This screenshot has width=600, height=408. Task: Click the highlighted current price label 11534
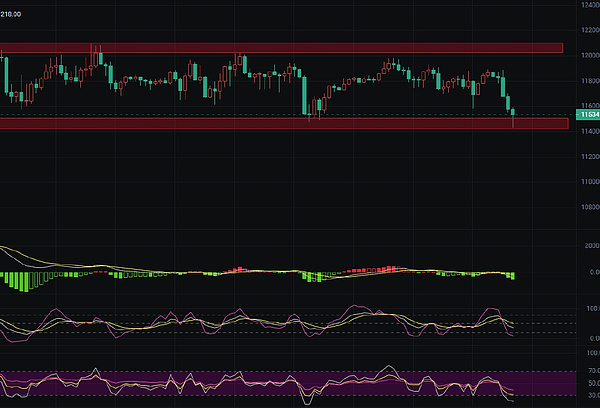[x=589, y=116]
